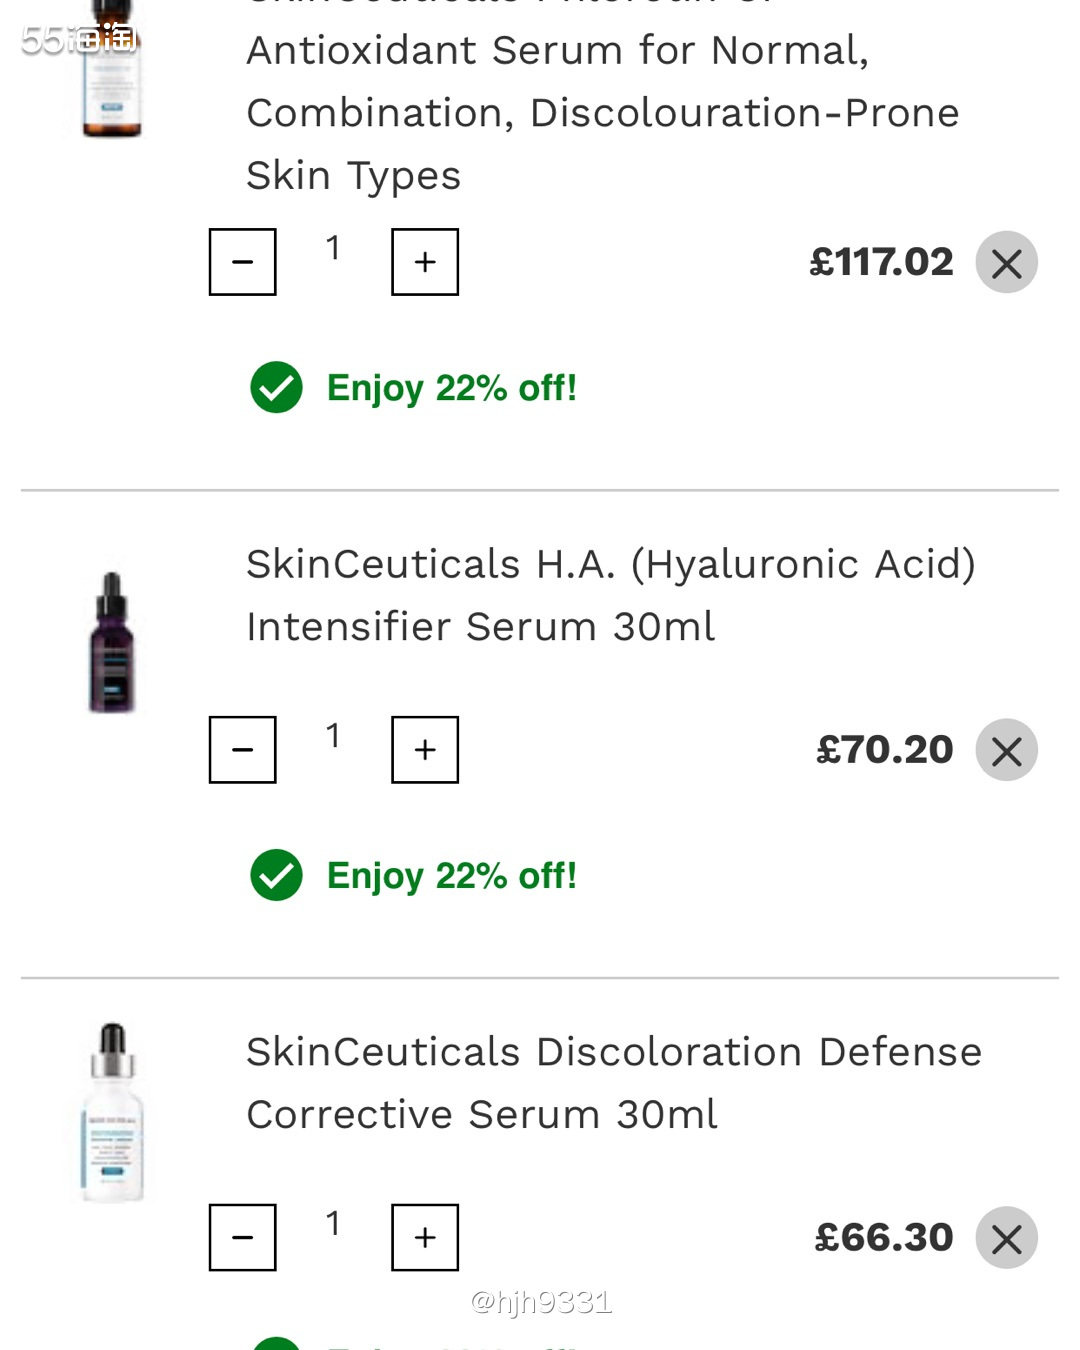Click Enjoy 22% off under H.A. Intensifier Serum
1080x1350 pixels.
coord(452,876)
